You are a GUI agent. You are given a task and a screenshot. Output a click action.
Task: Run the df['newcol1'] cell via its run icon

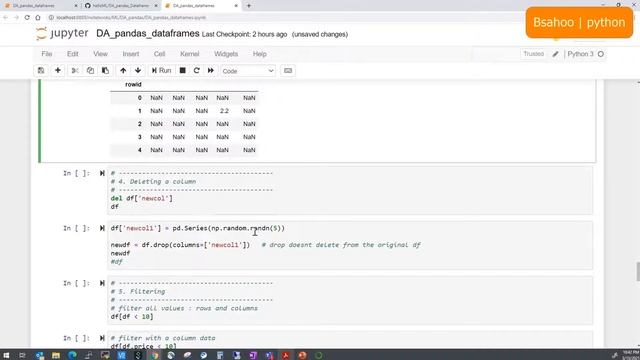[x=102, y=228]
